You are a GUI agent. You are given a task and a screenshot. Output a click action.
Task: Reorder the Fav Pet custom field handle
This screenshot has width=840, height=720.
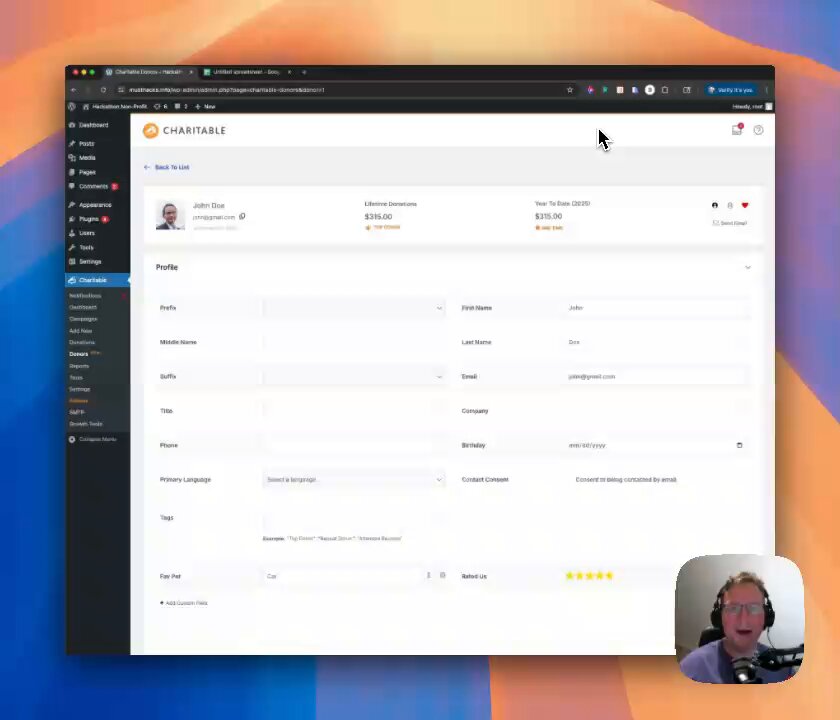(429, 575)
